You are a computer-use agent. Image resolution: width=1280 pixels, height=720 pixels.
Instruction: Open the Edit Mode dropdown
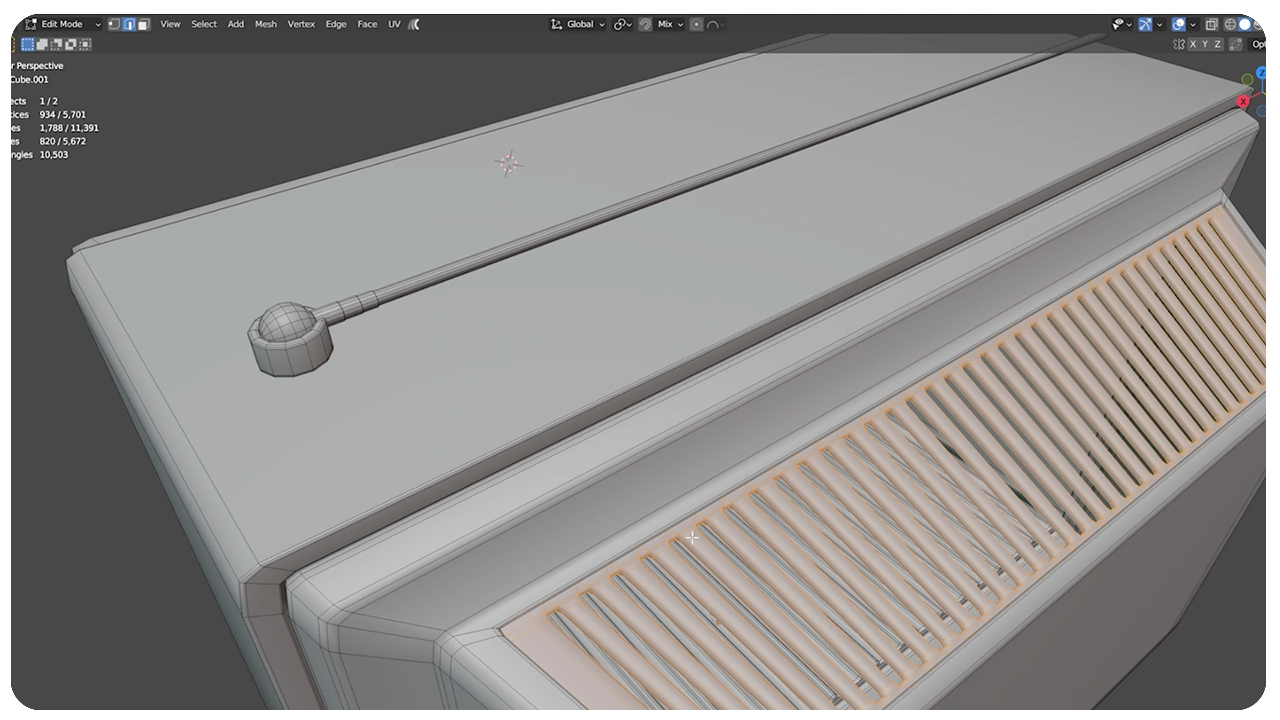coord(63,24)
